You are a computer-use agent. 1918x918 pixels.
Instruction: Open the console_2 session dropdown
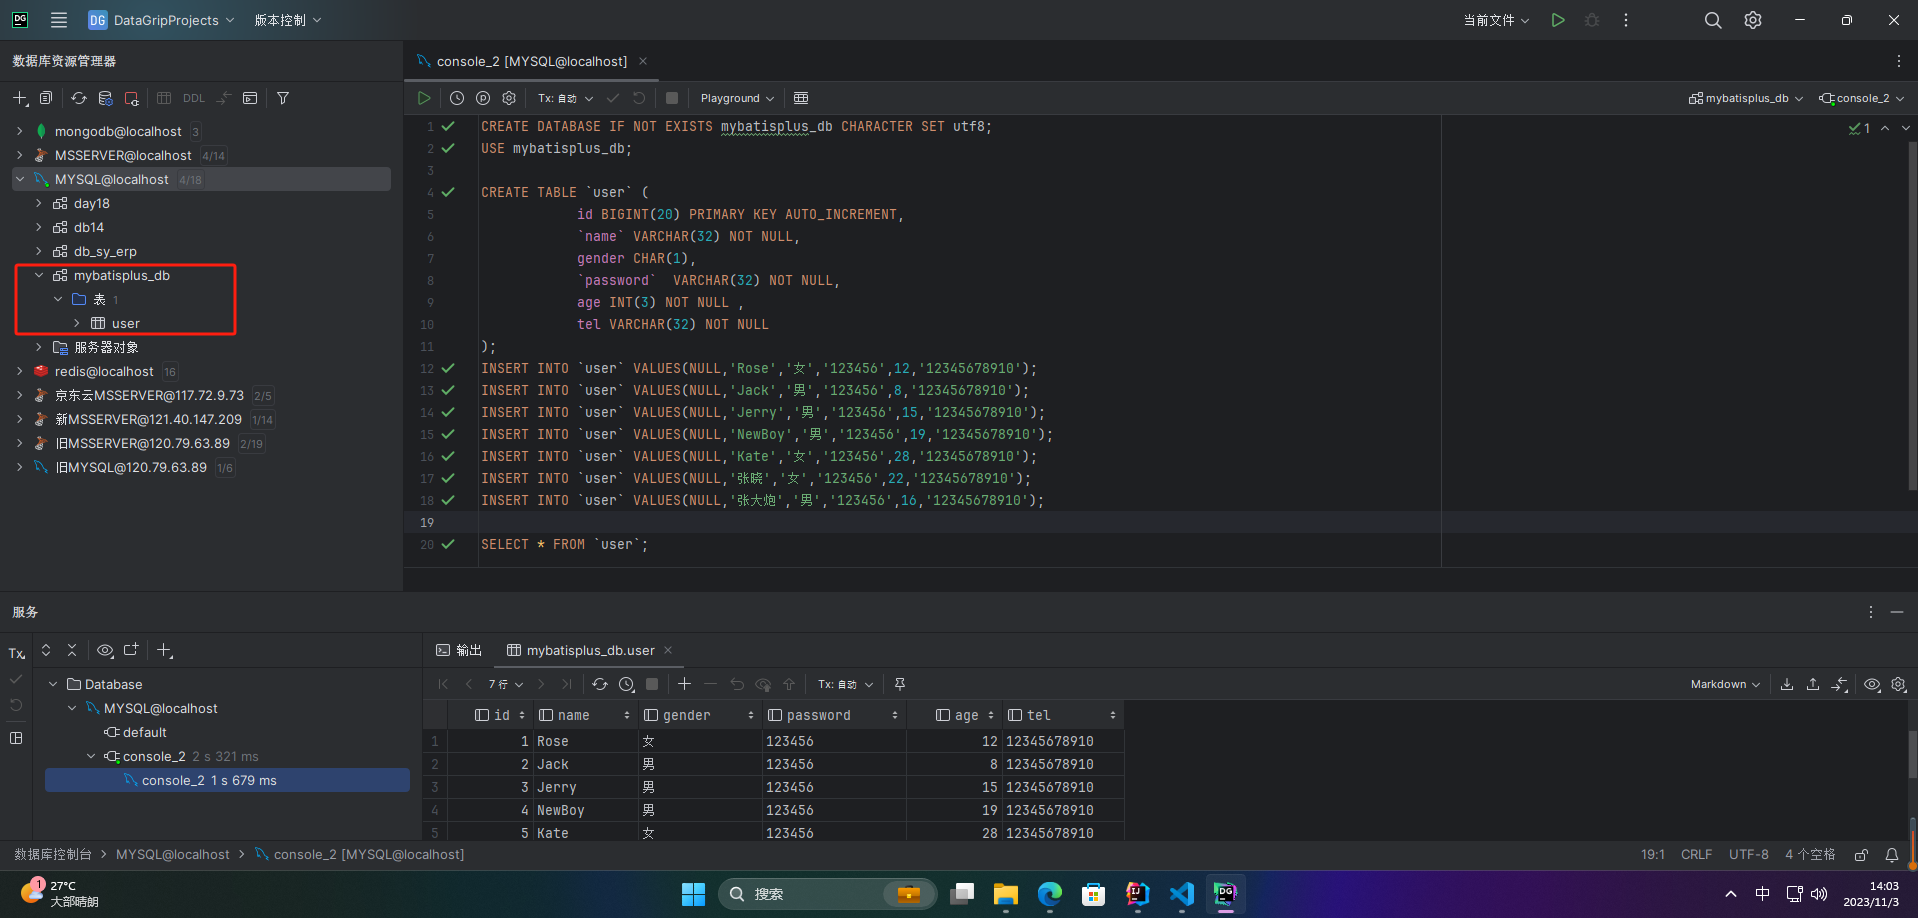pos(1862,98)
